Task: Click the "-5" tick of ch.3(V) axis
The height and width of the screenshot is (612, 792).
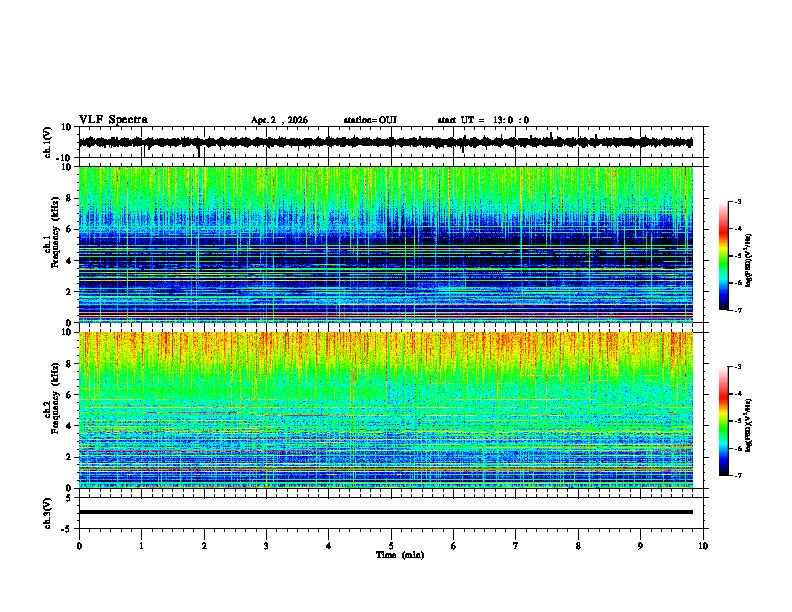Action: pyautogui.click(x=67, y=529)
